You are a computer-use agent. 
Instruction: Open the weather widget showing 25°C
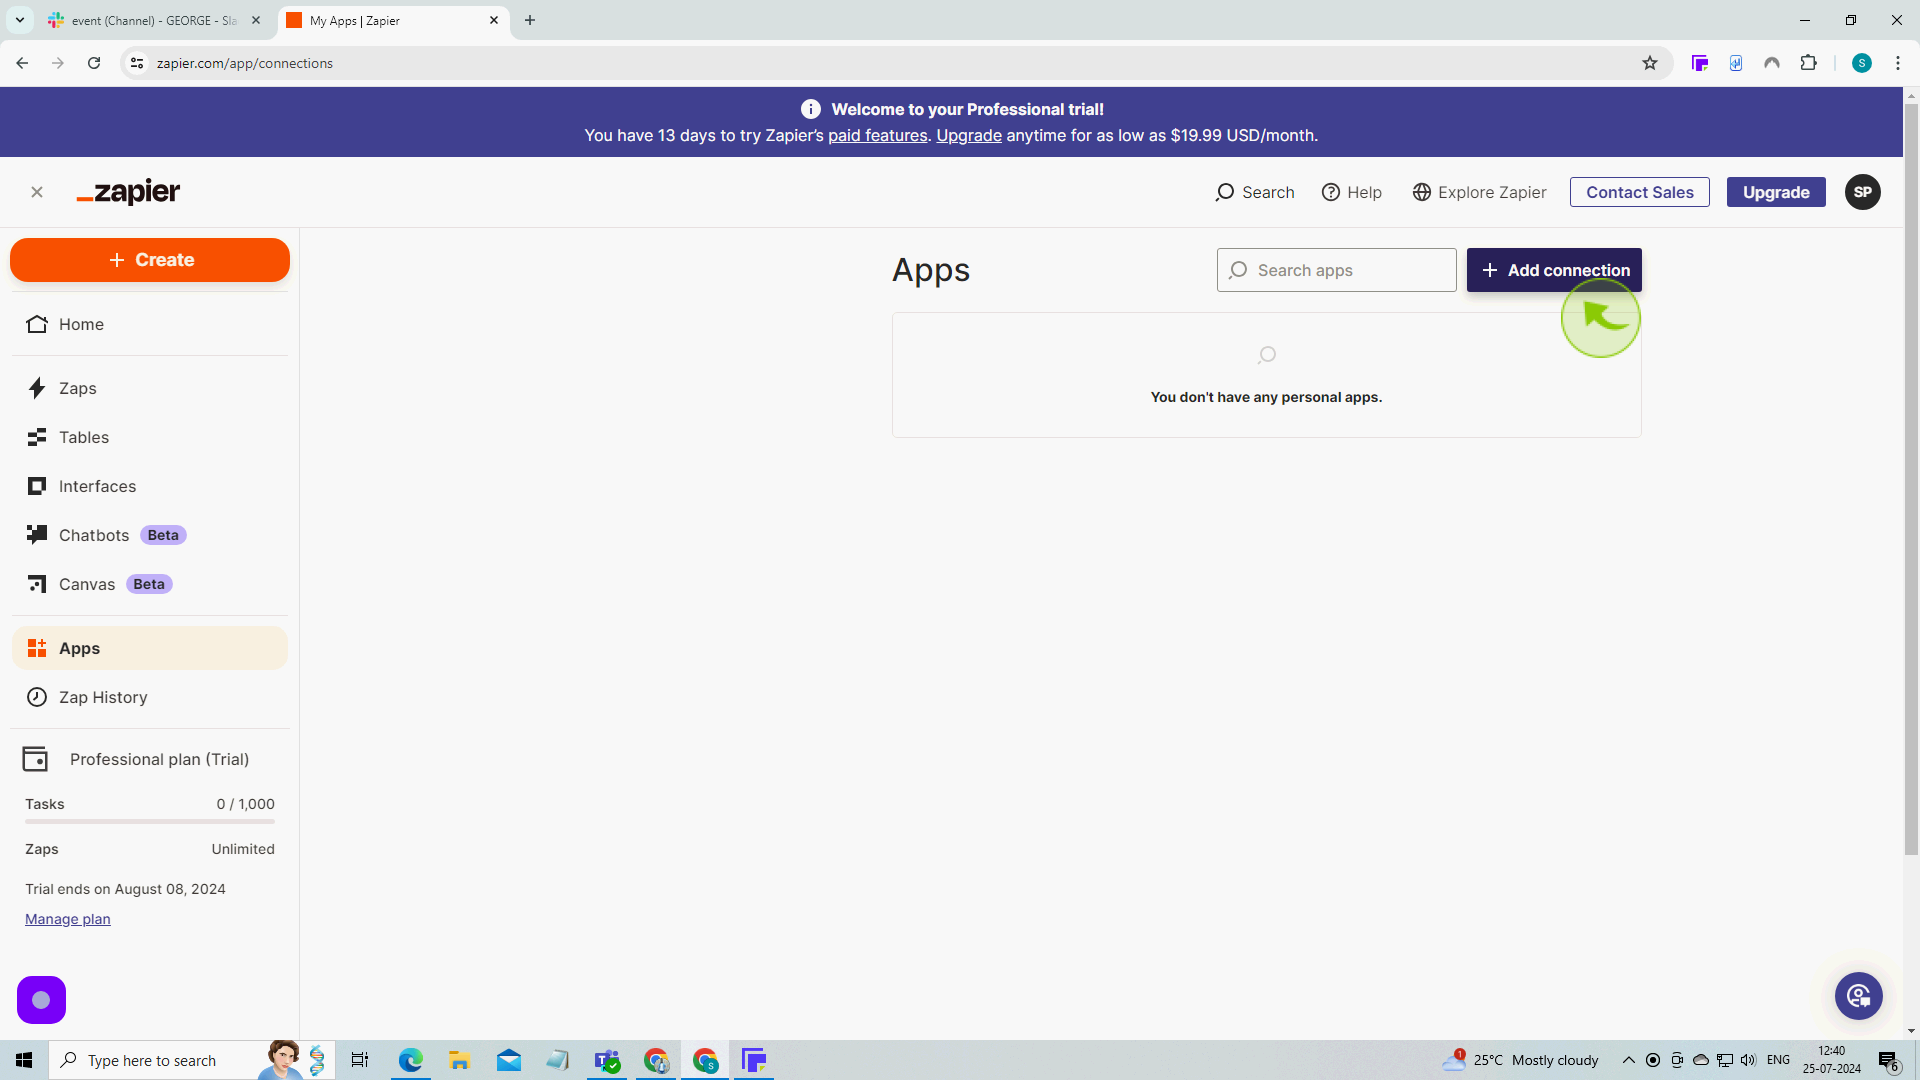1521,1060
